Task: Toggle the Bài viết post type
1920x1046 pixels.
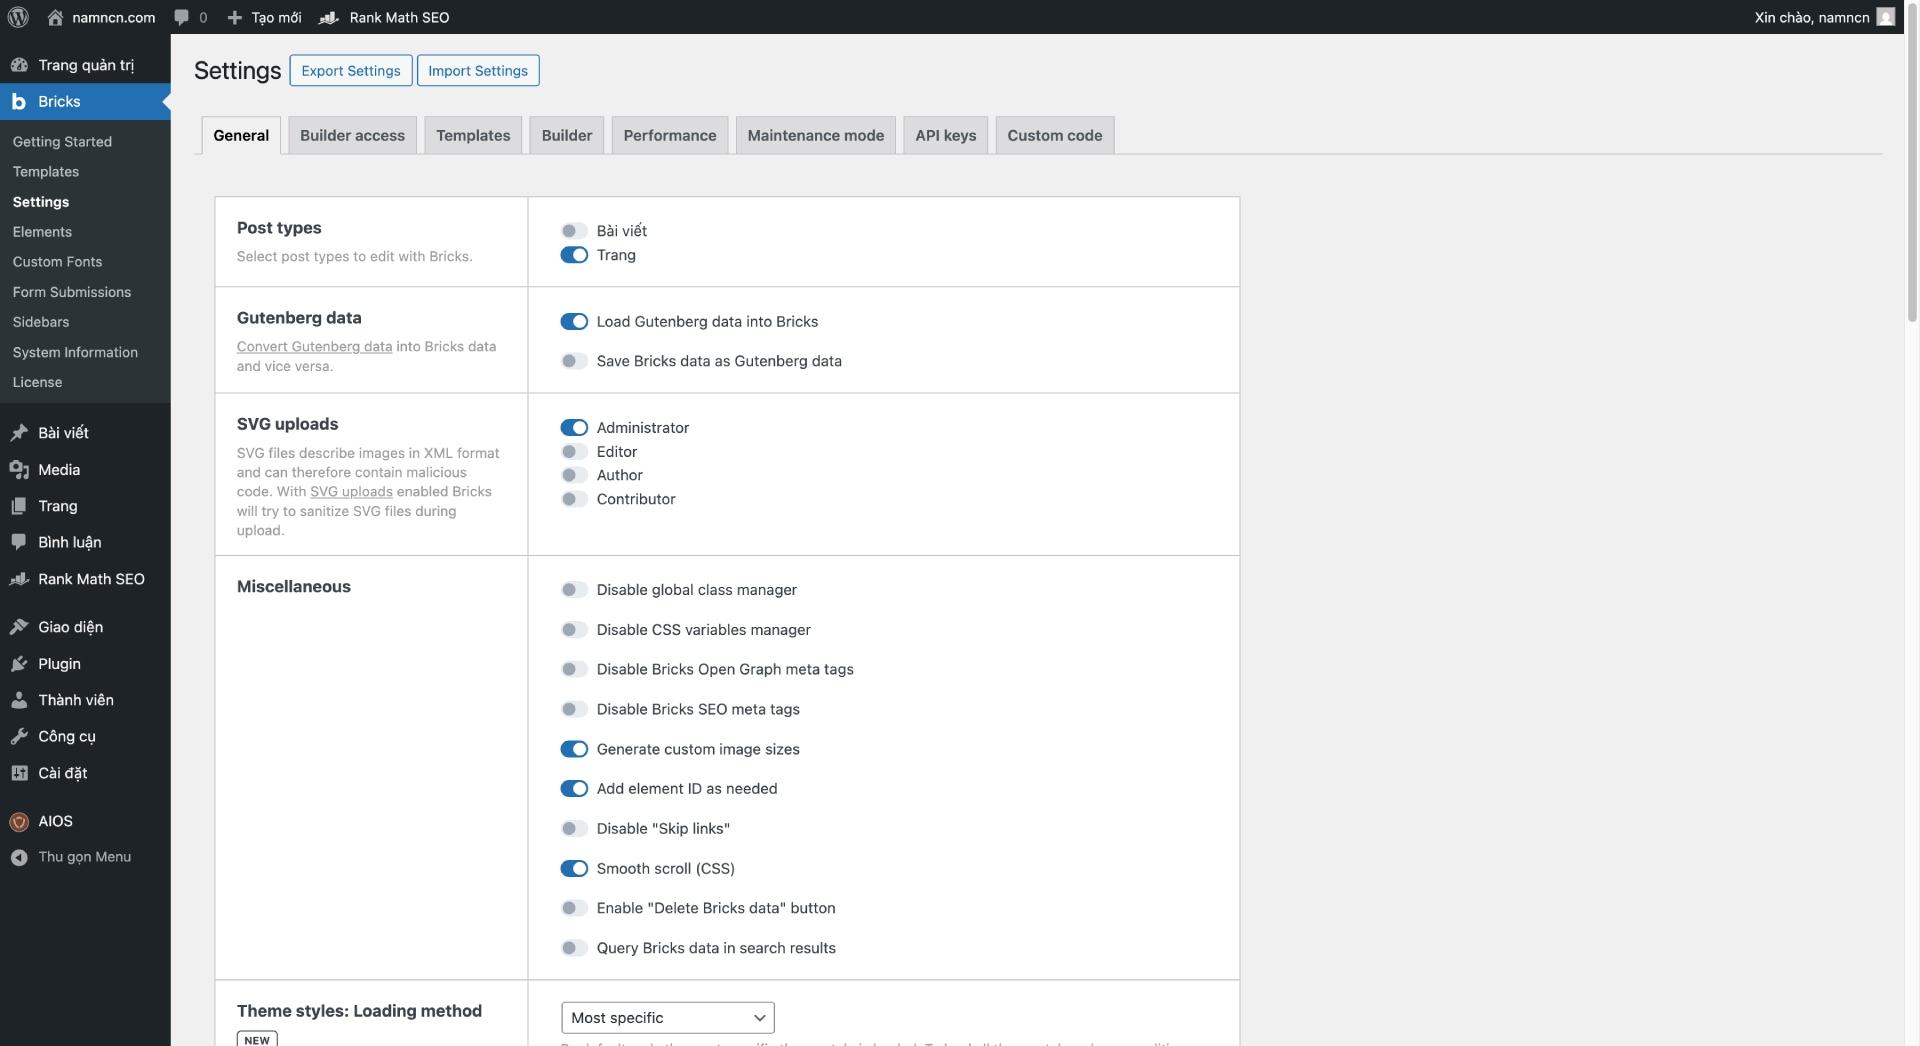Action: pyautogui.click(x=574, y=230)
